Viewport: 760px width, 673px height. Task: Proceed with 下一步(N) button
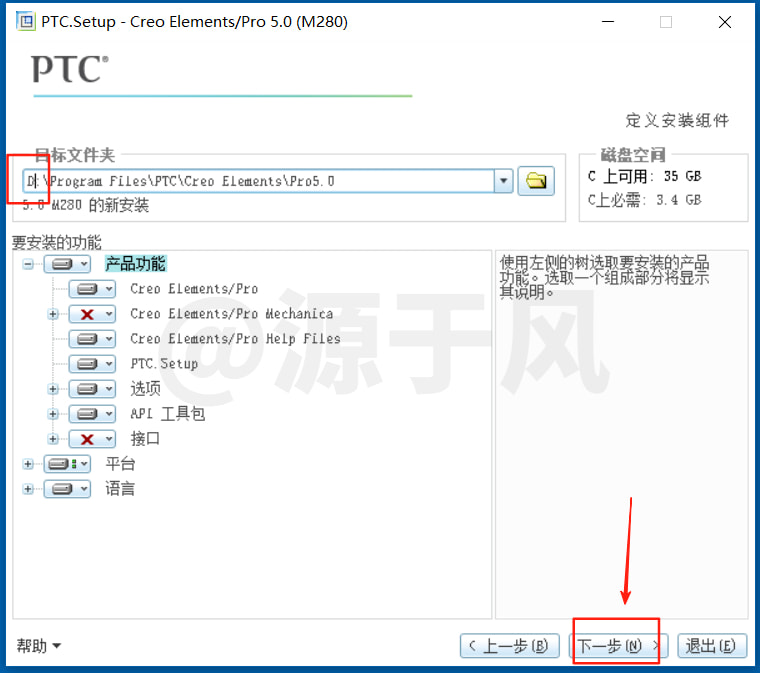point(618,646)
